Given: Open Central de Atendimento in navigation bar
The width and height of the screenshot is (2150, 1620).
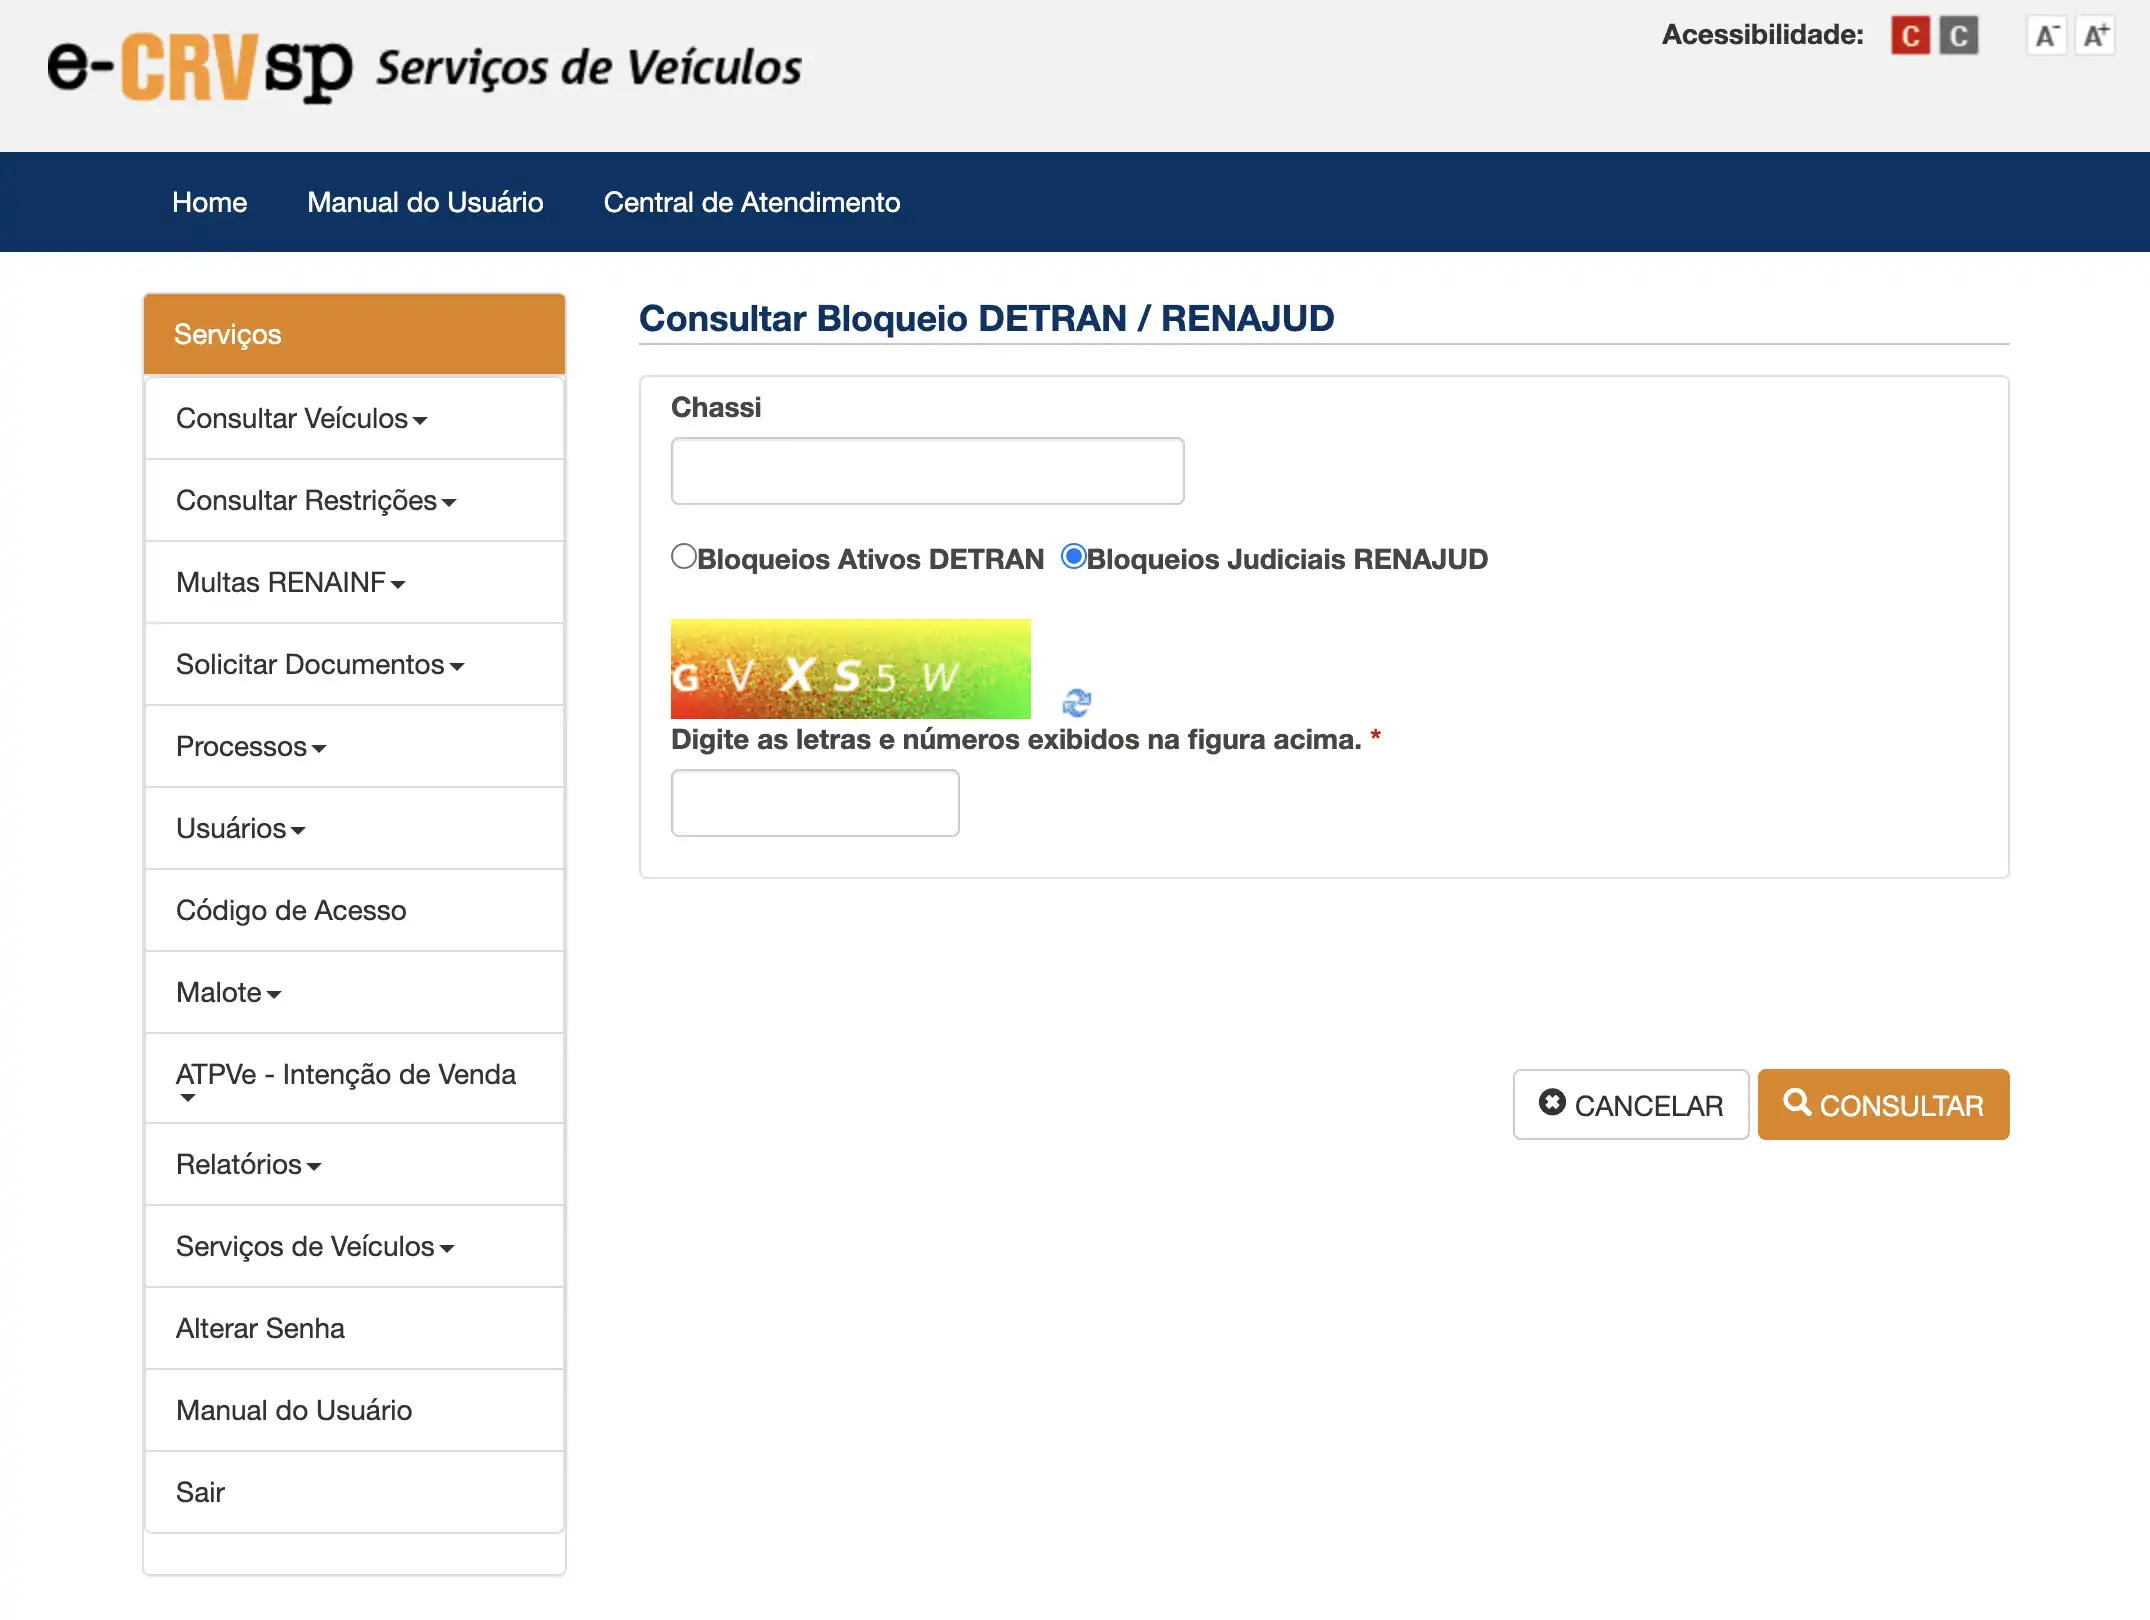Looking at the screenshot, I should coord(751,202).
